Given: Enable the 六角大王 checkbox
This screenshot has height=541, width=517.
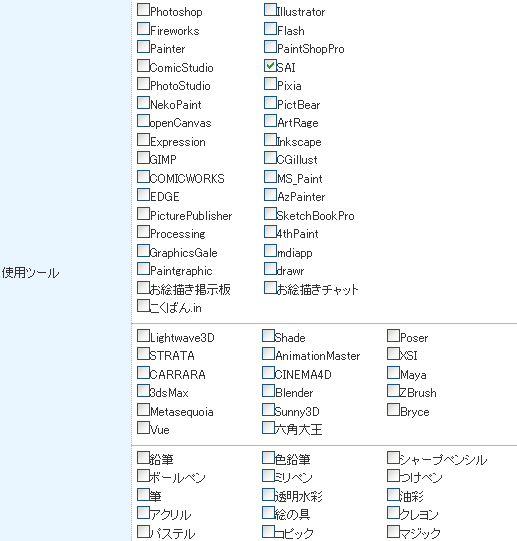Looking at the screenshot, I should 268,427.
